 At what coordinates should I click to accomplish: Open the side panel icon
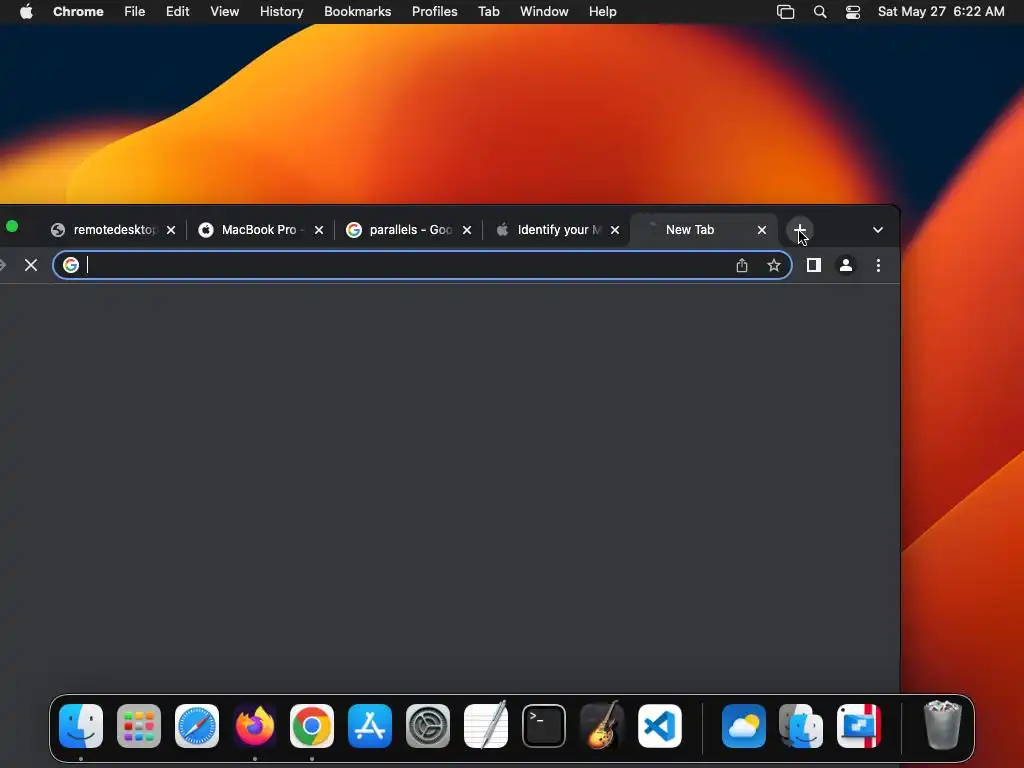(814, 265)
